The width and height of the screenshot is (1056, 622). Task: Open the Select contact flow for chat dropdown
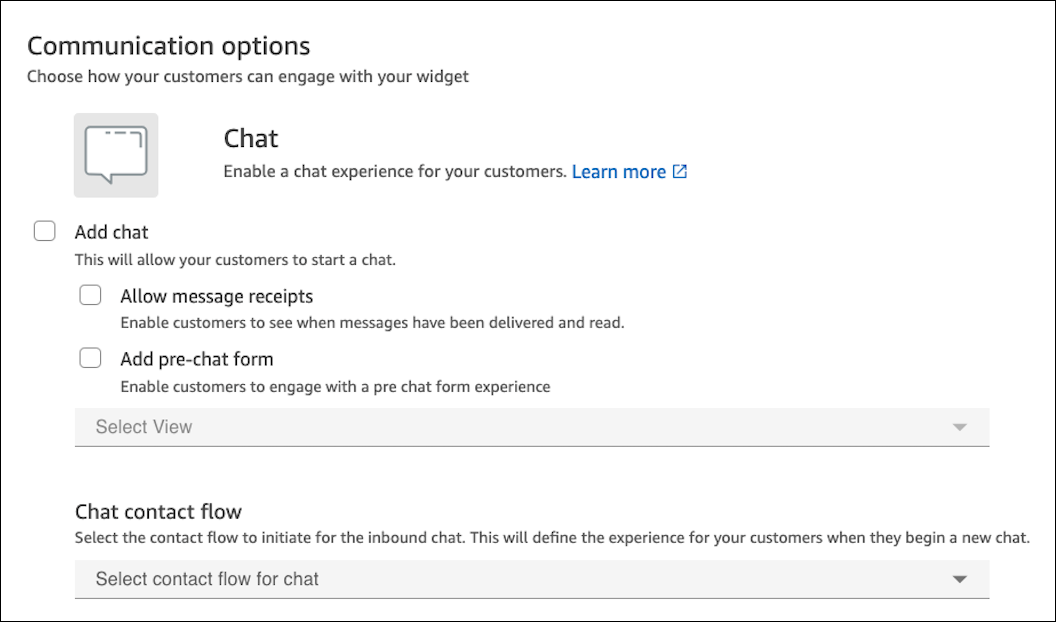coord(531,578)
